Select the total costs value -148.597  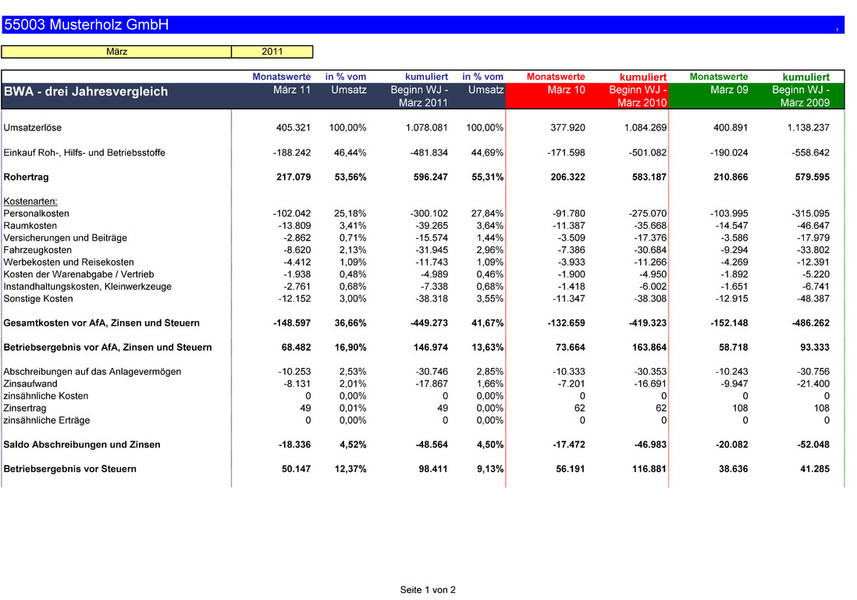tap(292, 323)
